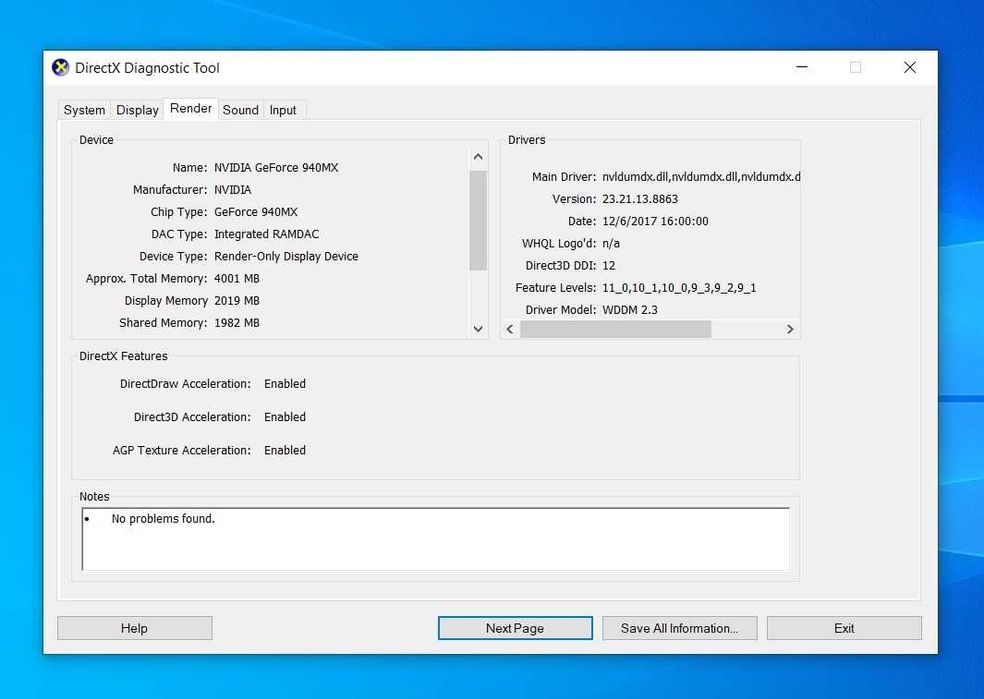Switch to the Sound tab

click(240, 110)
